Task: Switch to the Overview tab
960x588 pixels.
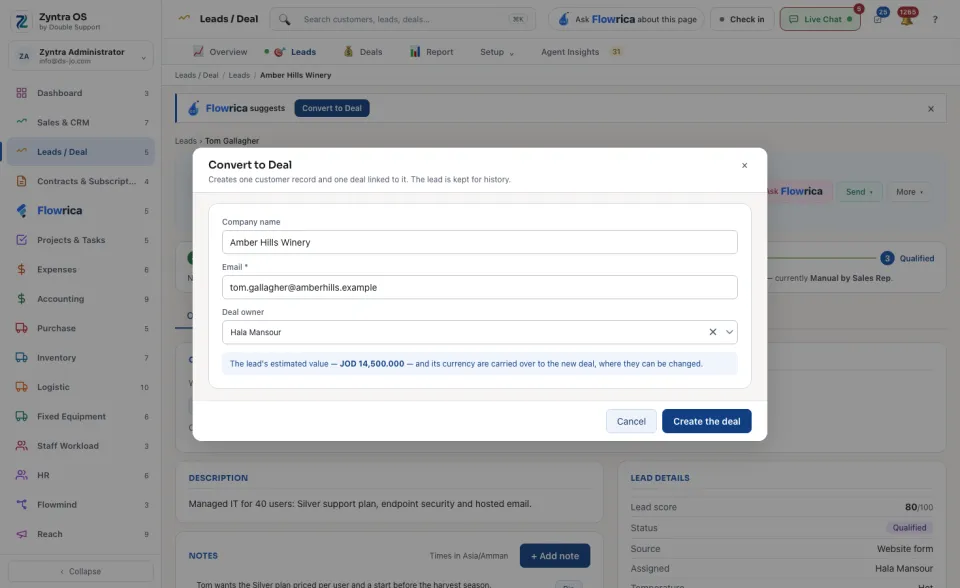Action: (x=220, y=52)
